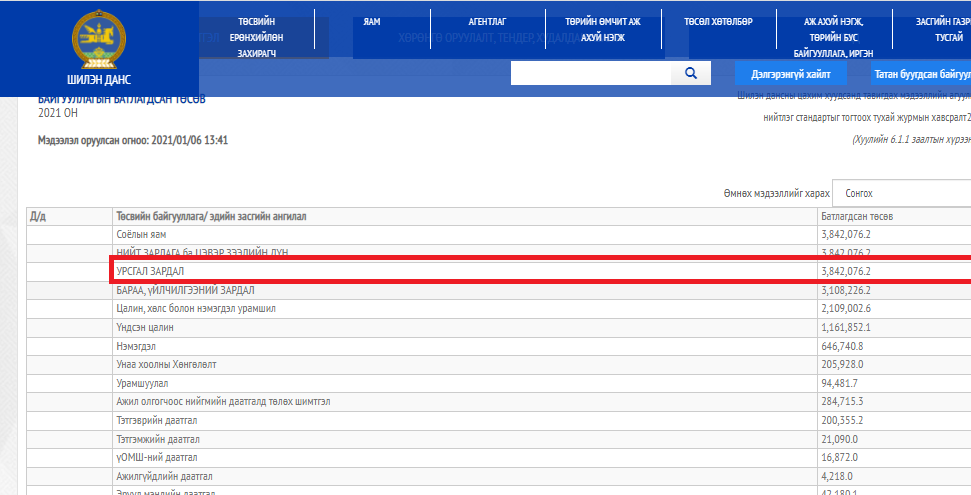971x495 pixels.
Task: Open the Яам menu item
Action: [372, 21]
